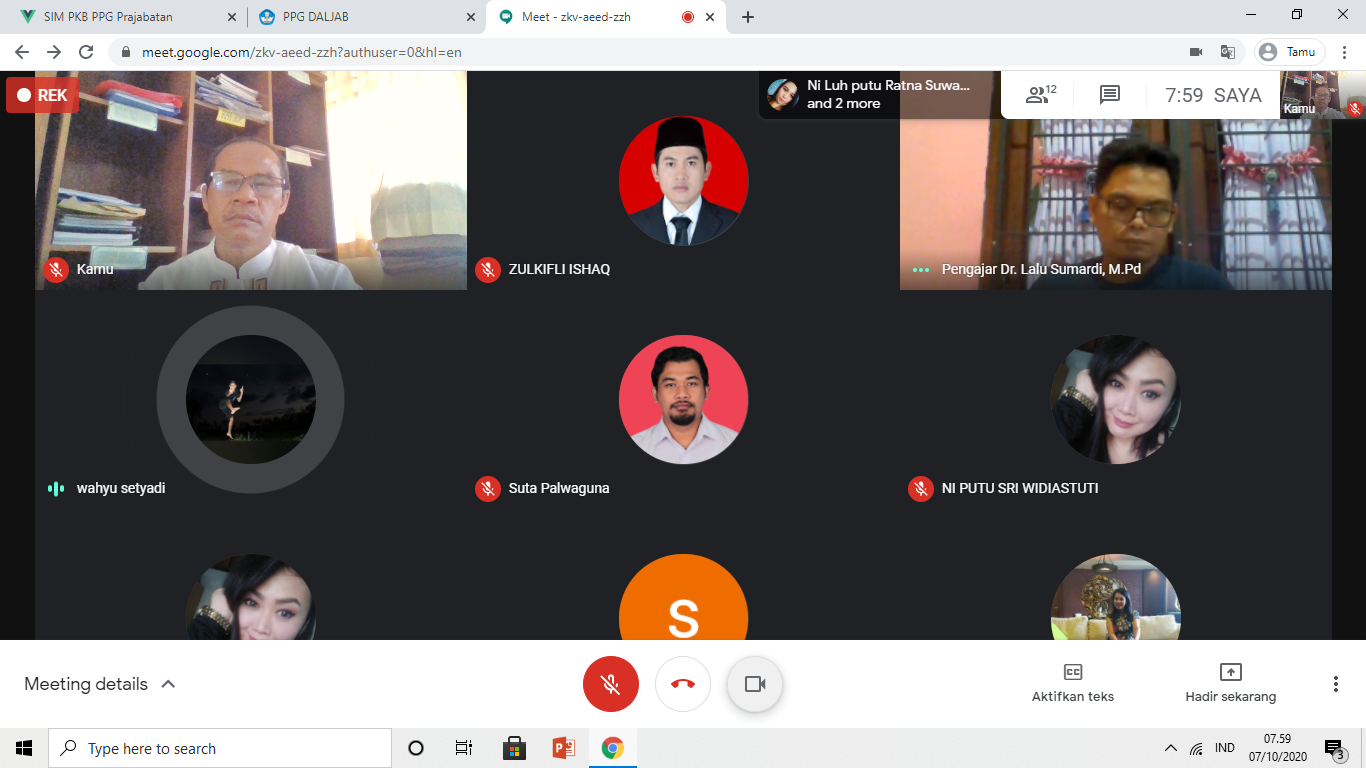The image size is (1366, 768).
Task: Click the REK recording indicator
Action: point(42,95)
